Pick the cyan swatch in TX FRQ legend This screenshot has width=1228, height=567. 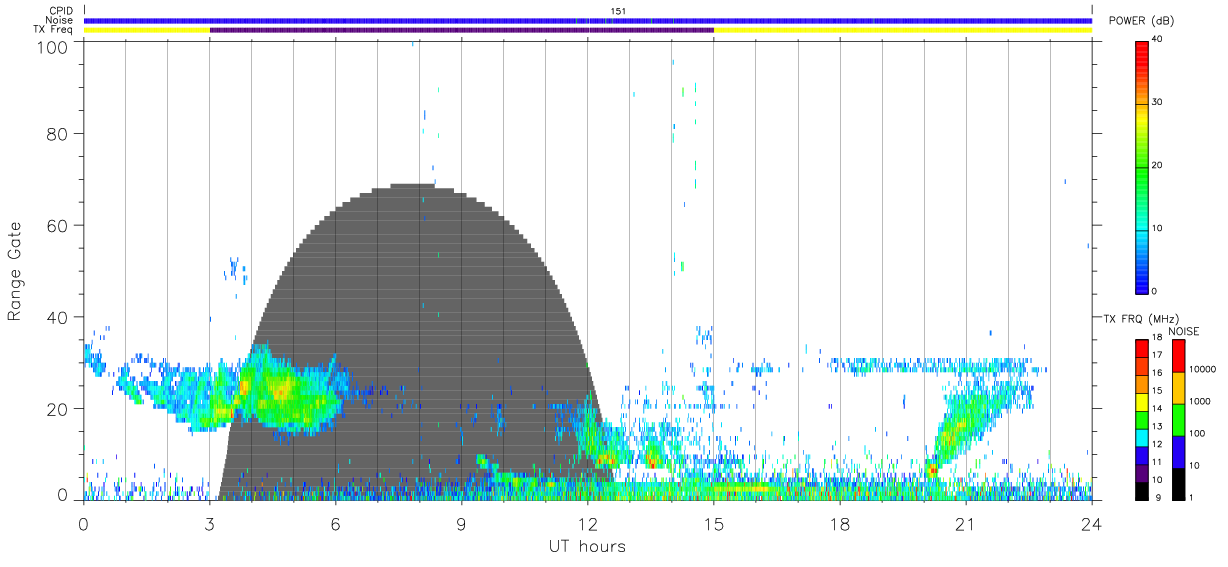click(1141, 436)
